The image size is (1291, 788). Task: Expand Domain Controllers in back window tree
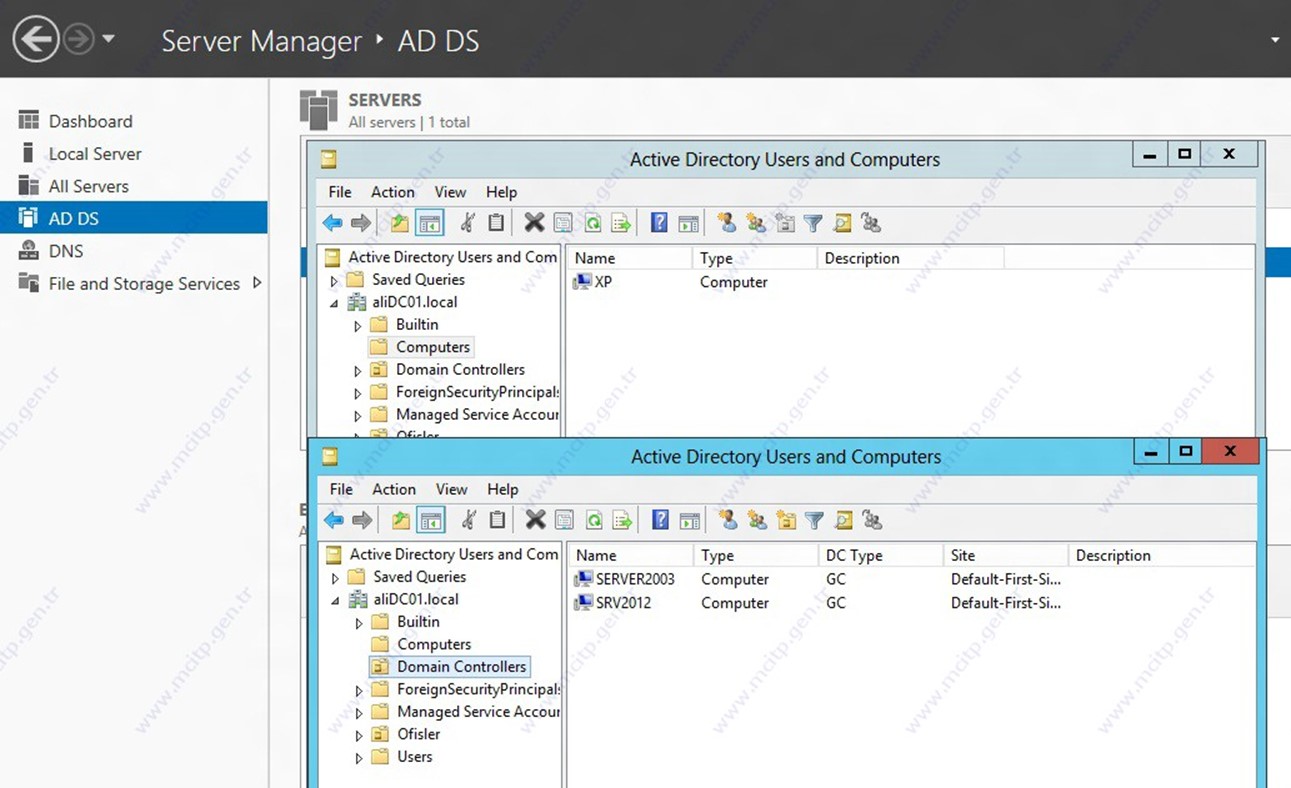coord(358,371)
